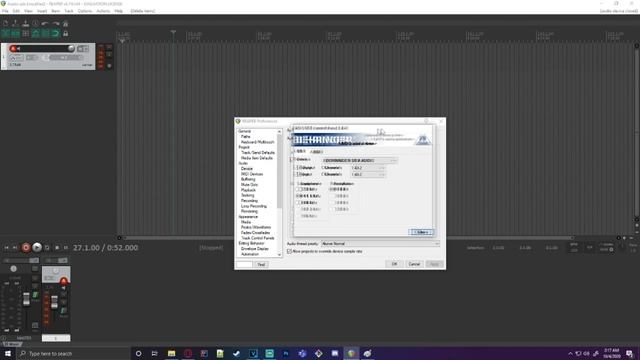Open the Options menu

(x=85, y=11)
